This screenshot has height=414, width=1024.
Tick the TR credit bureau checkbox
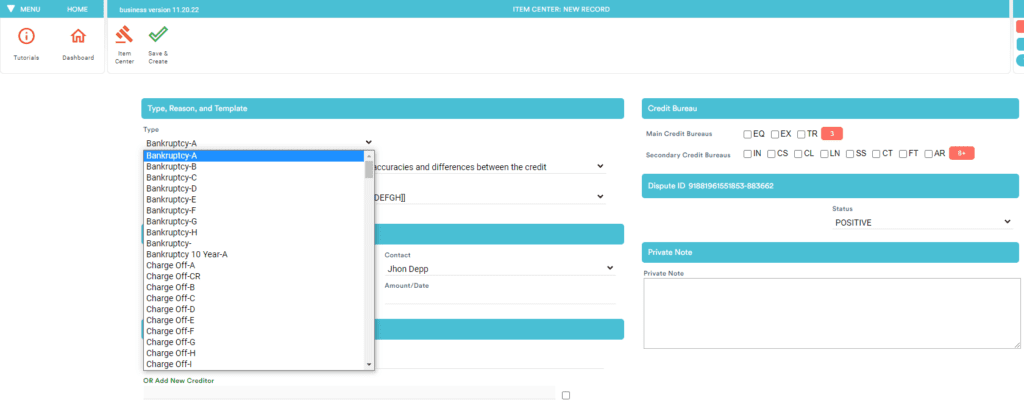(801, 134)
